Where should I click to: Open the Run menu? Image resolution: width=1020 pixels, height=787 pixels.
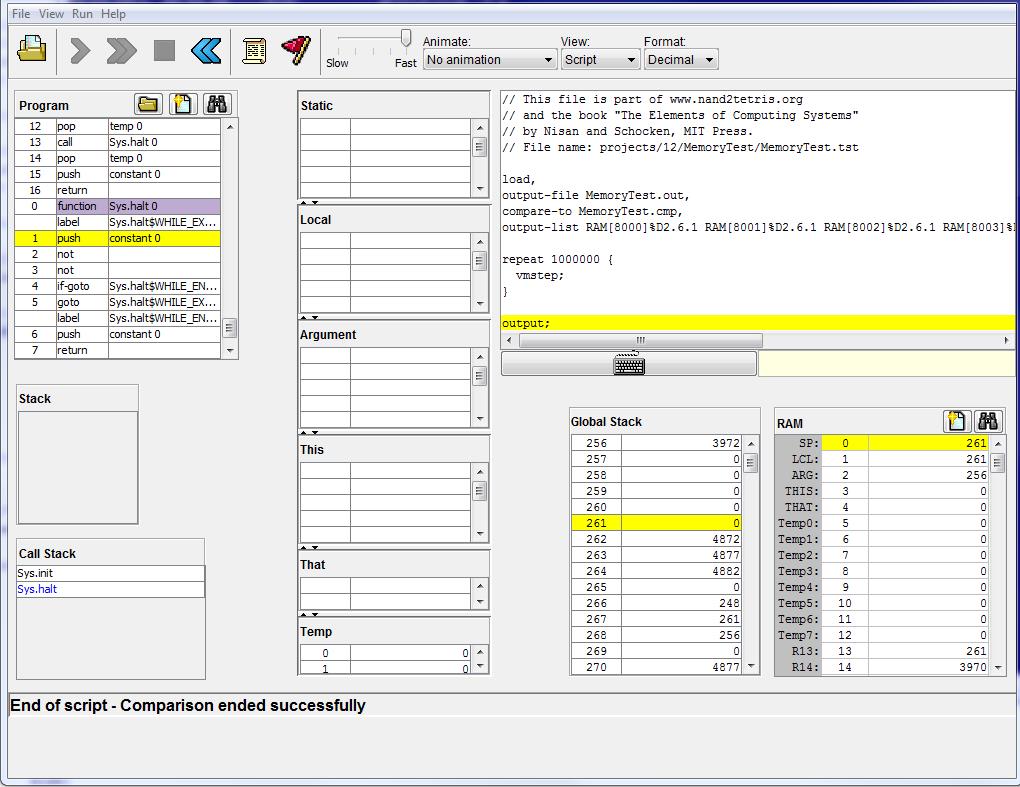[x=82, y=14]
